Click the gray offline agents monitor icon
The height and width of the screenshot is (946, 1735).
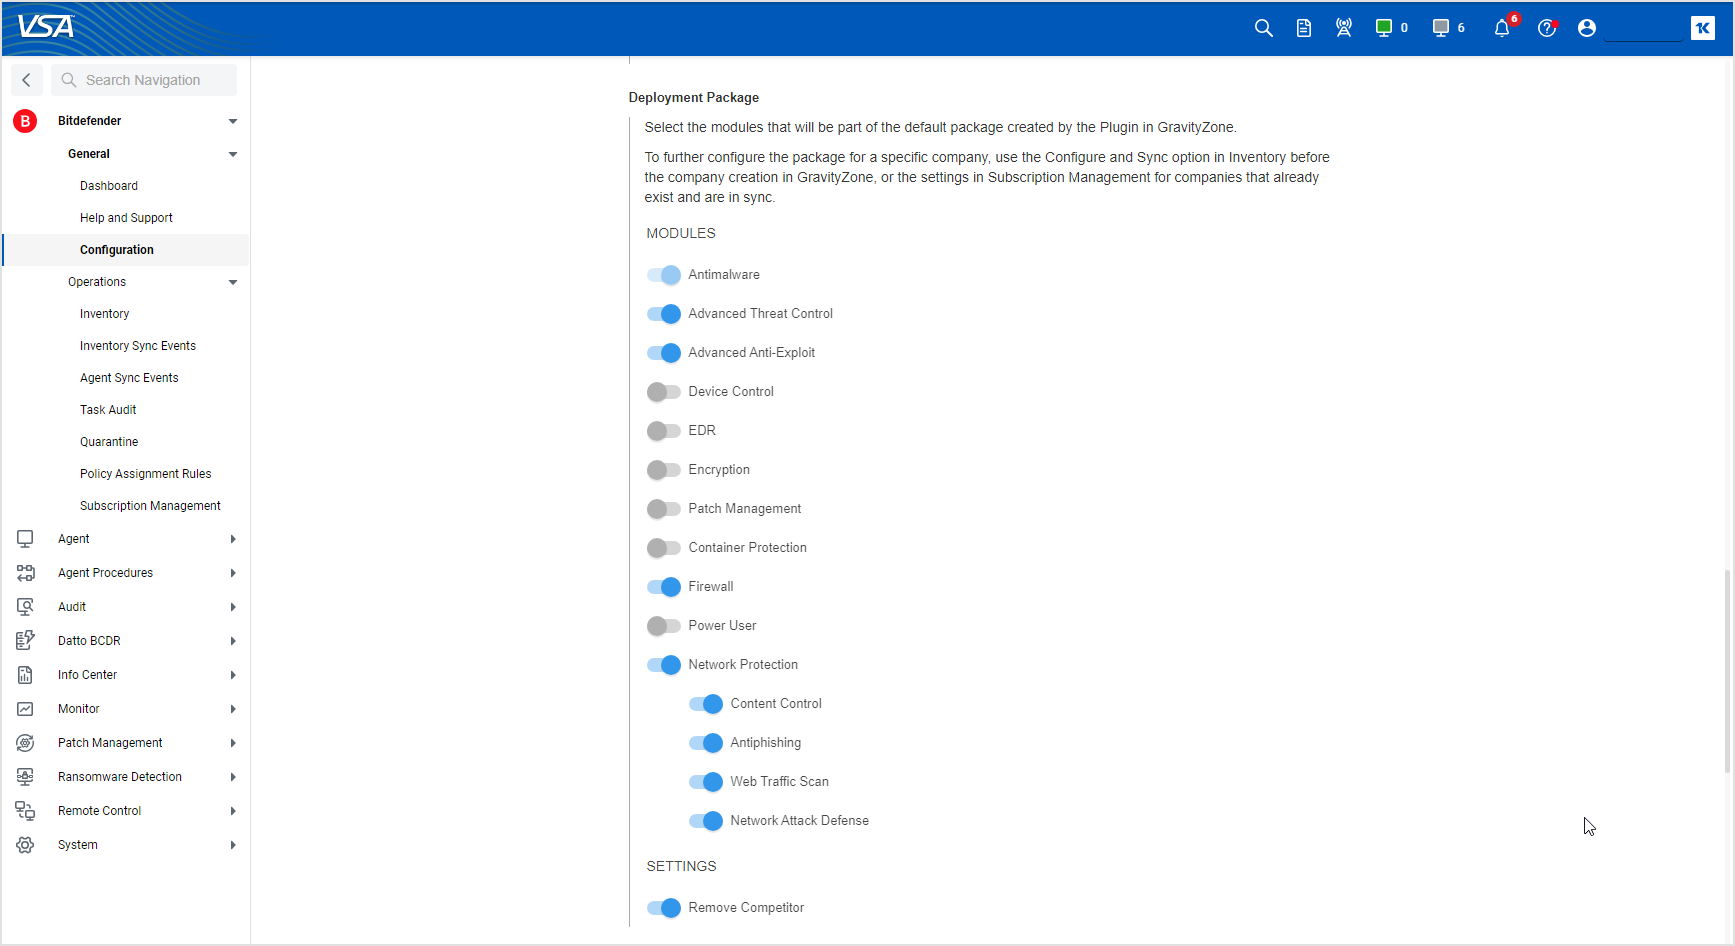point(1439,28)
